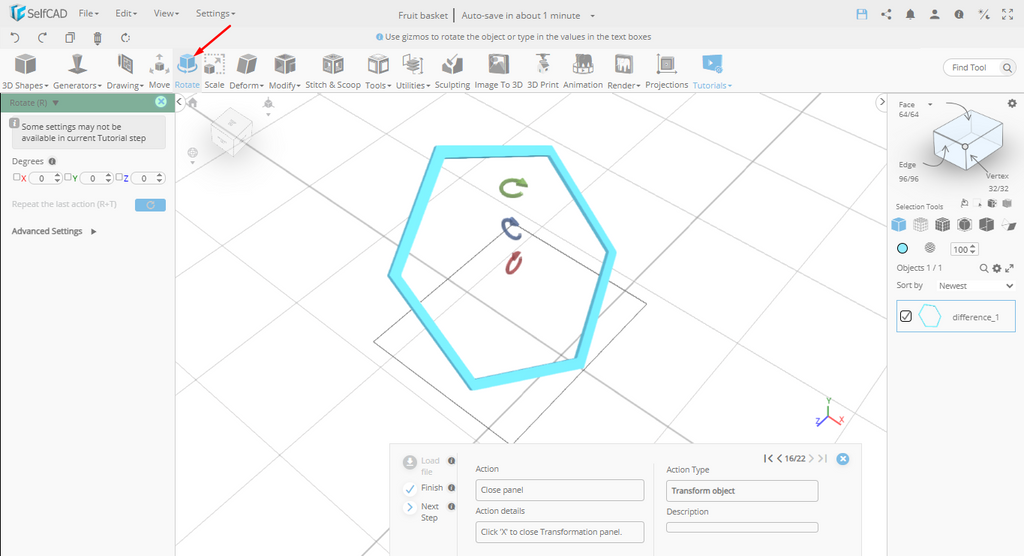The width and height of the screenshot is (1024, 556).
Task: Select the Scale tool
Action: tap(214, 71)
